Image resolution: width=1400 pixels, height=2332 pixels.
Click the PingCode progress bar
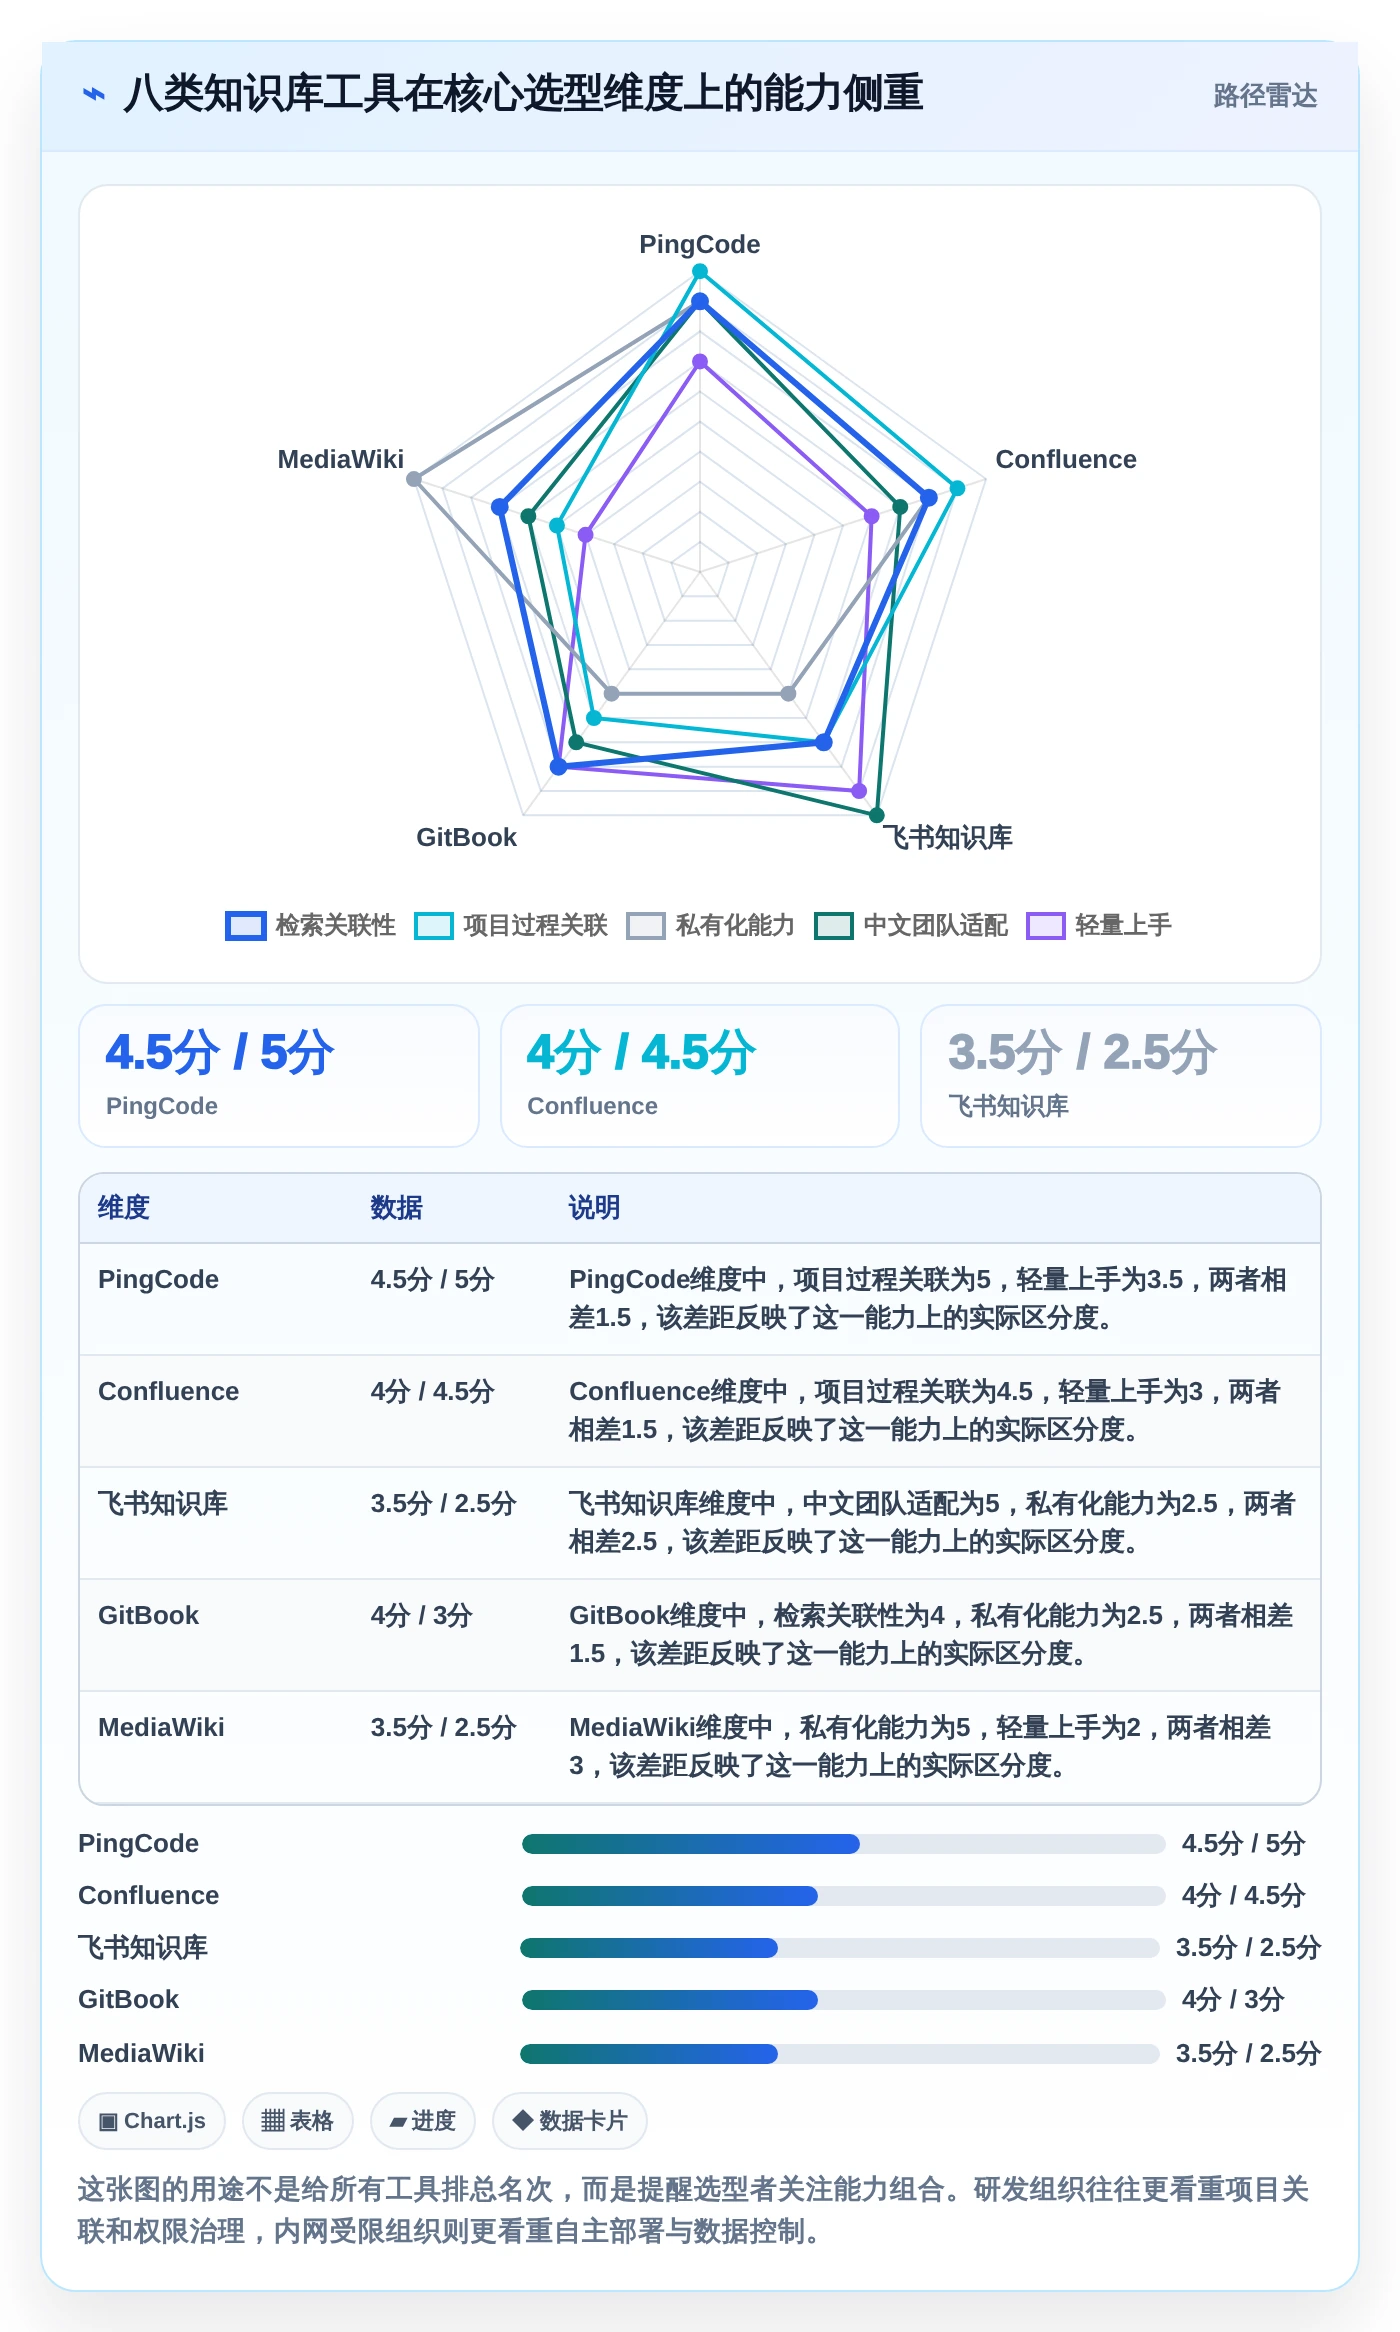[x=843, y=1844]
